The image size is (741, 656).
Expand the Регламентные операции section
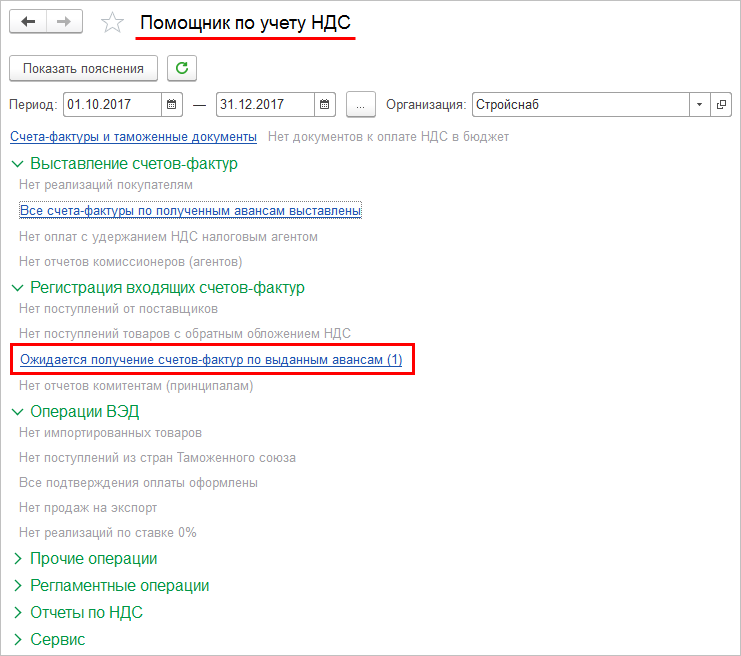click(x=17, y=586)
